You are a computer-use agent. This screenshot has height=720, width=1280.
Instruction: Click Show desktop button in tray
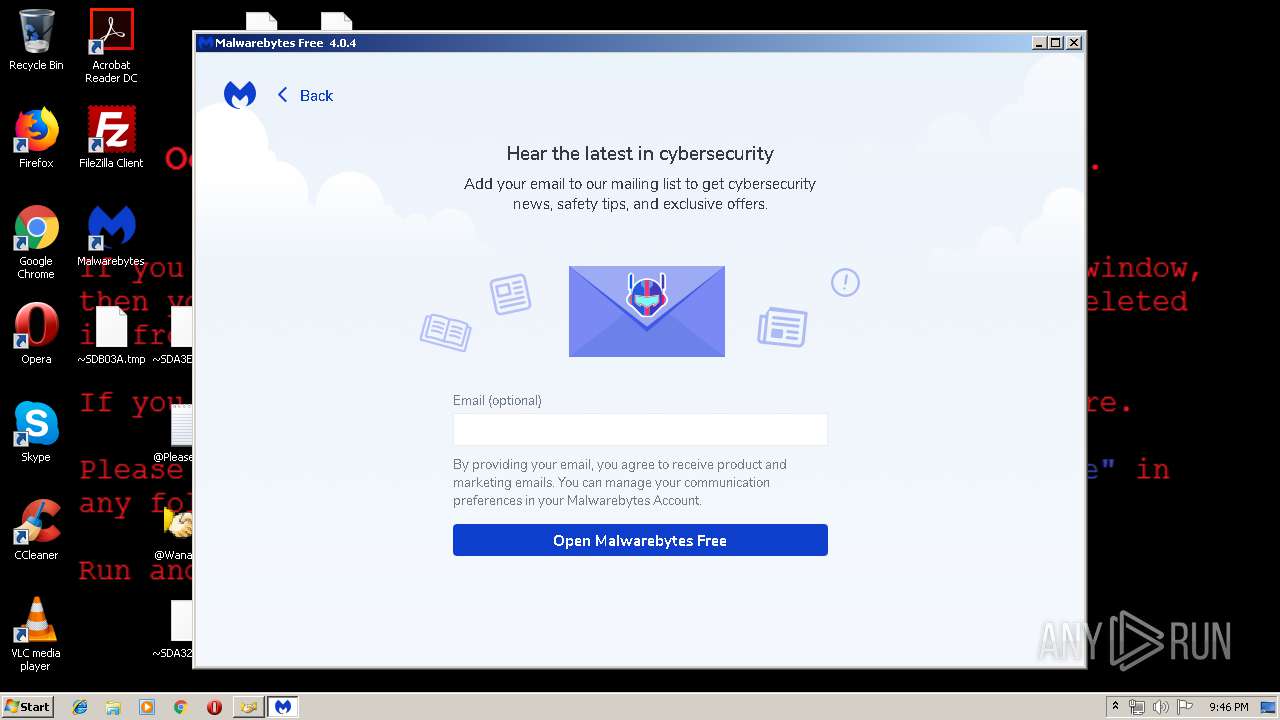point(1268,707)
